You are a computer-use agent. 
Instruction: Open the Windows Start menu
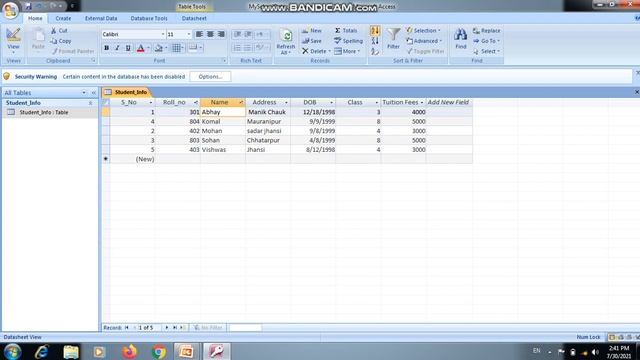point(12,351)
